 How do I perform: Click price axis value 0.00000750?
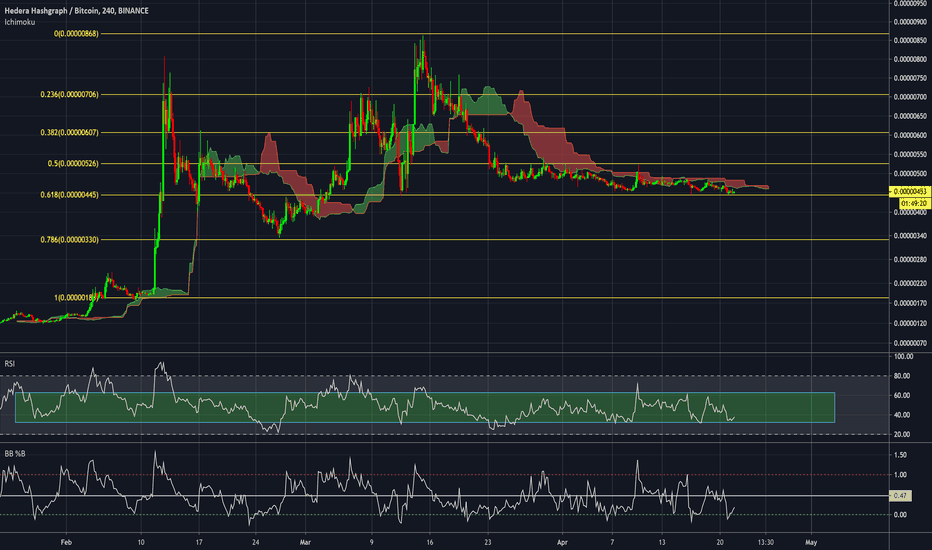[909, 78]
